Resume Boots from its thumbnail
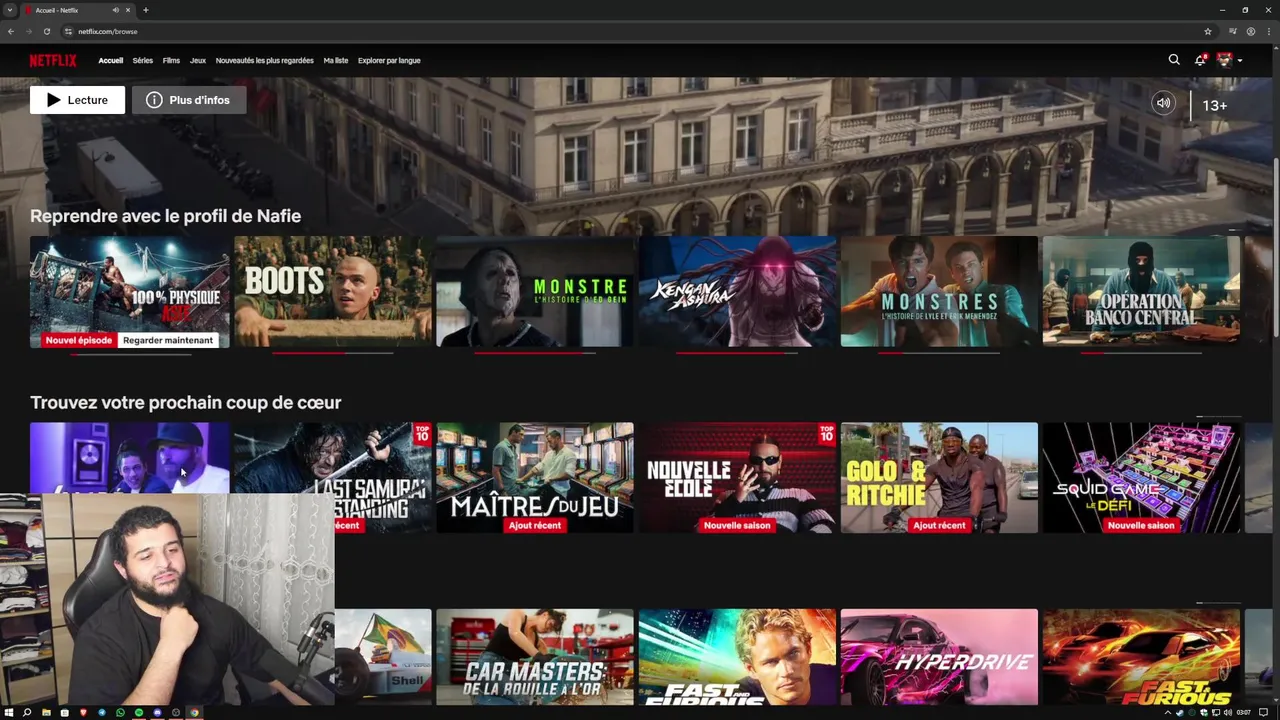Screen dimensions: 1280x720 click(x=333, y=291)
